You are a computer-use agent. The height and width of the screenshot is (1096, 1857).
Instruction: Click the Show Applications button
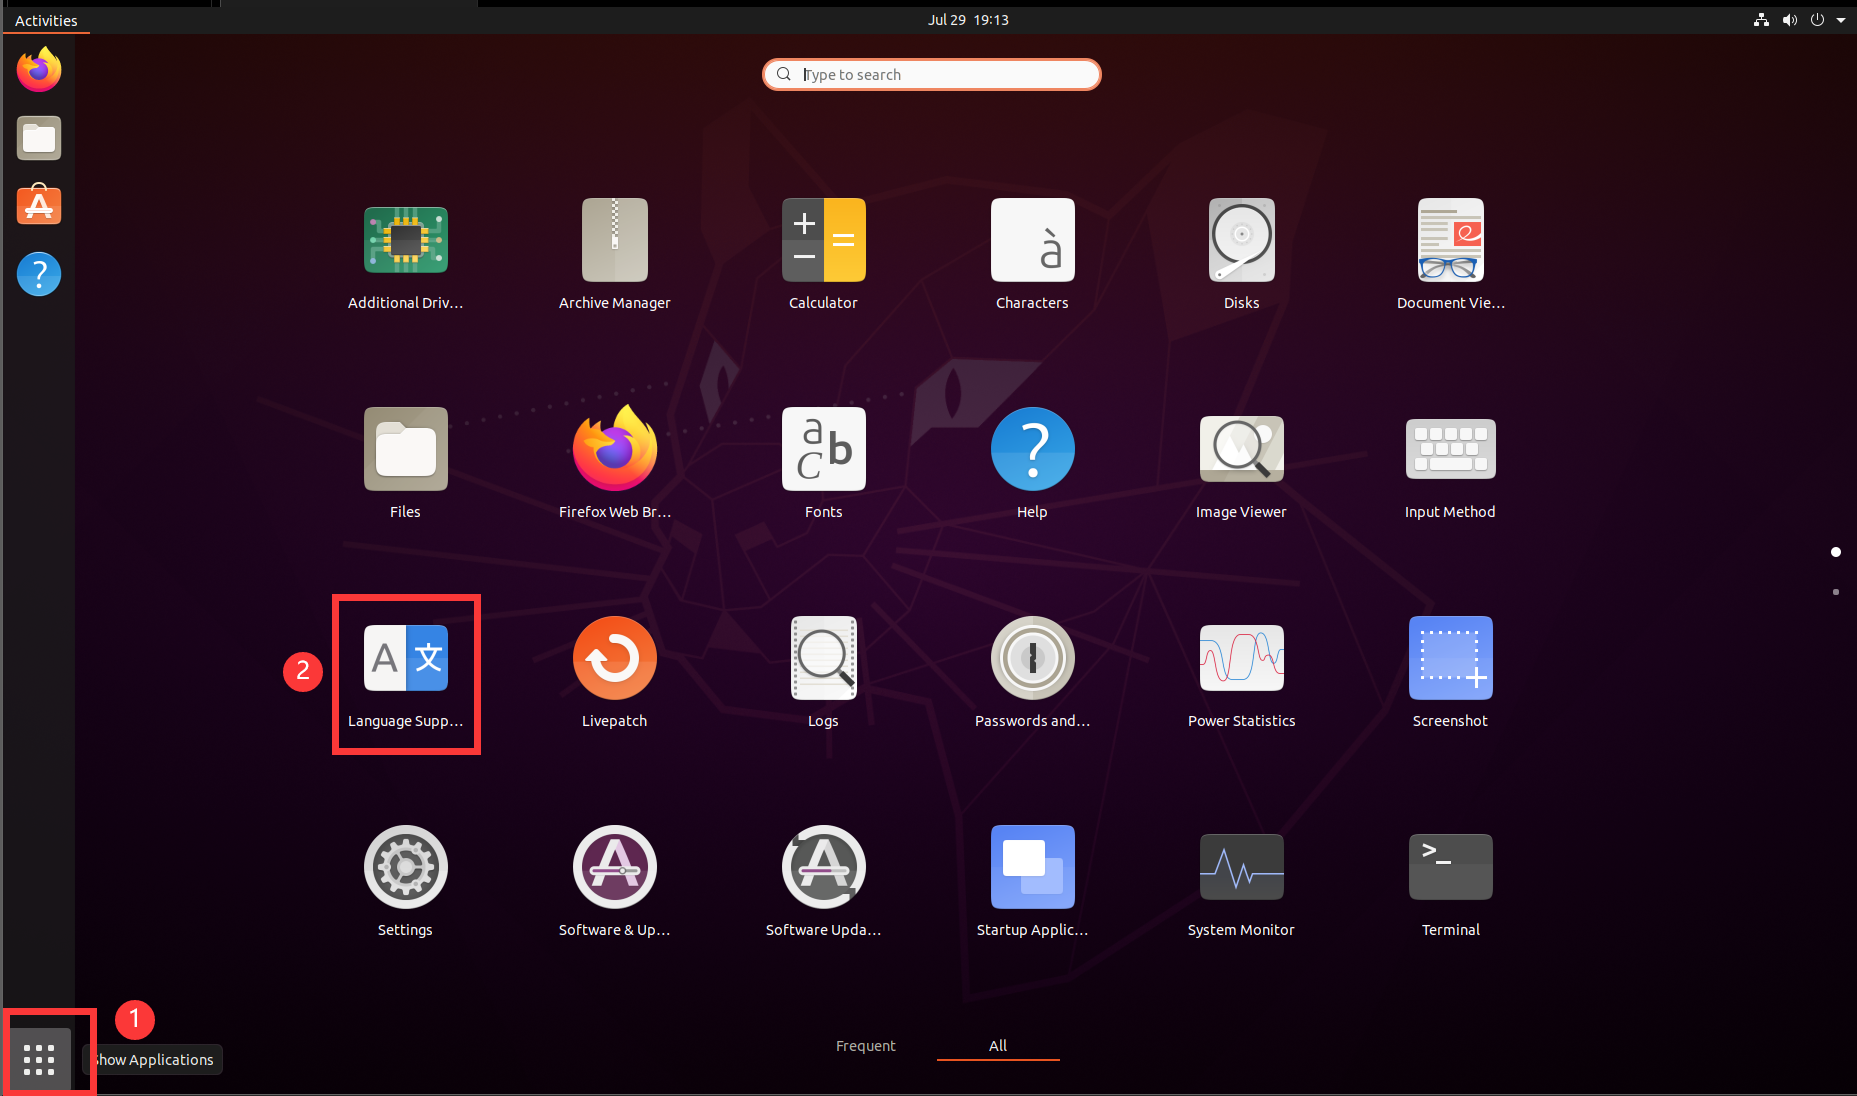[38, 1057]
